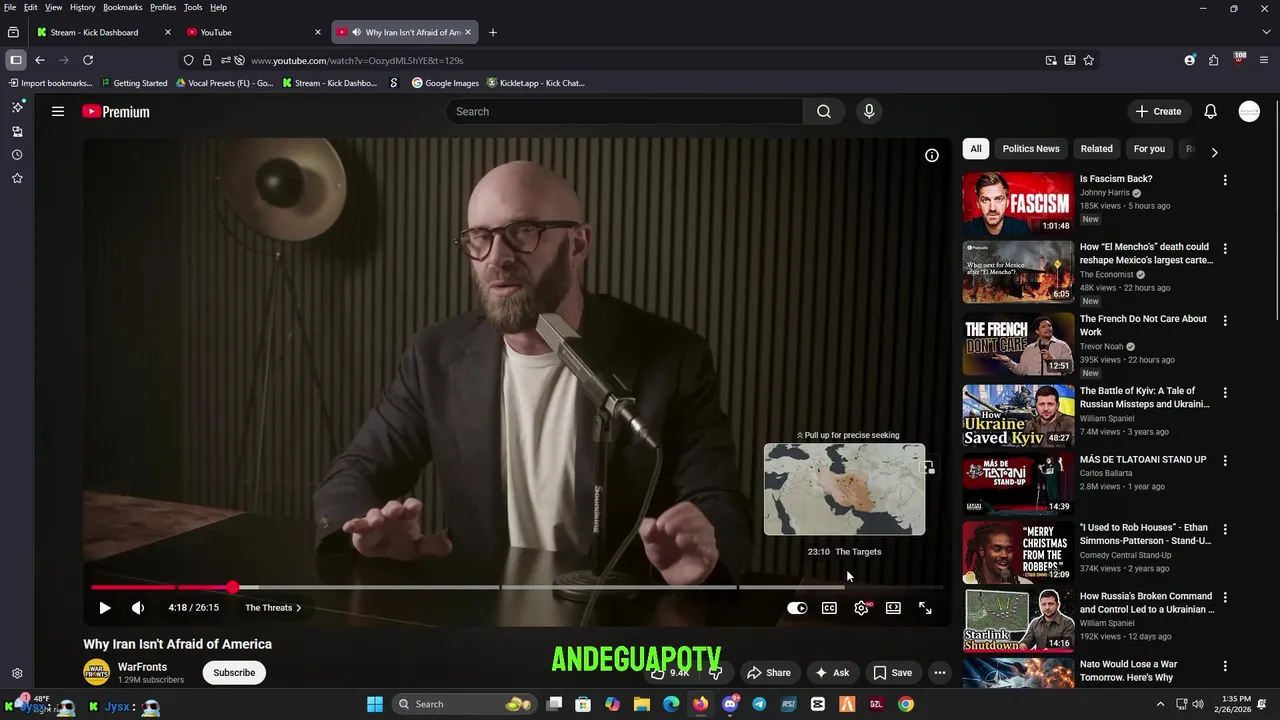The height and width of the screenshot is (720, 1280).
Task: Open options for 'I Used to Rob Houses'
Action: (x=1225, y=528)
